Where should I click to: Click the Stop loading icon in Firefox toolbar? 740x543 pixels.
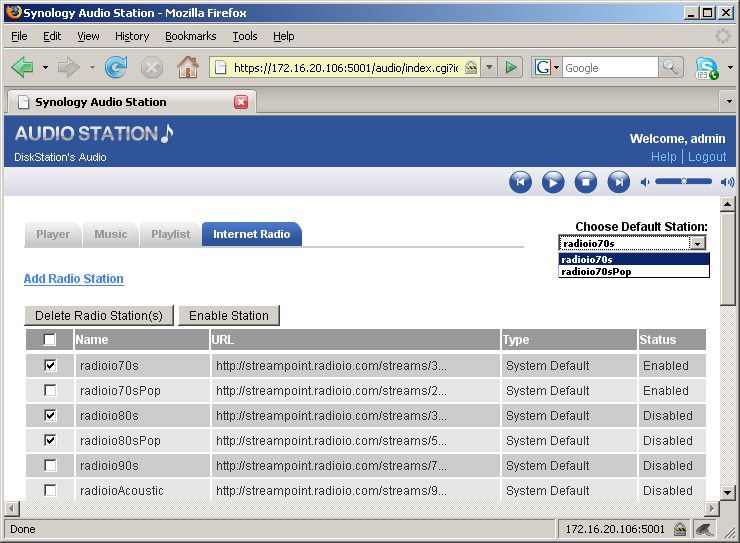[152, 68]
